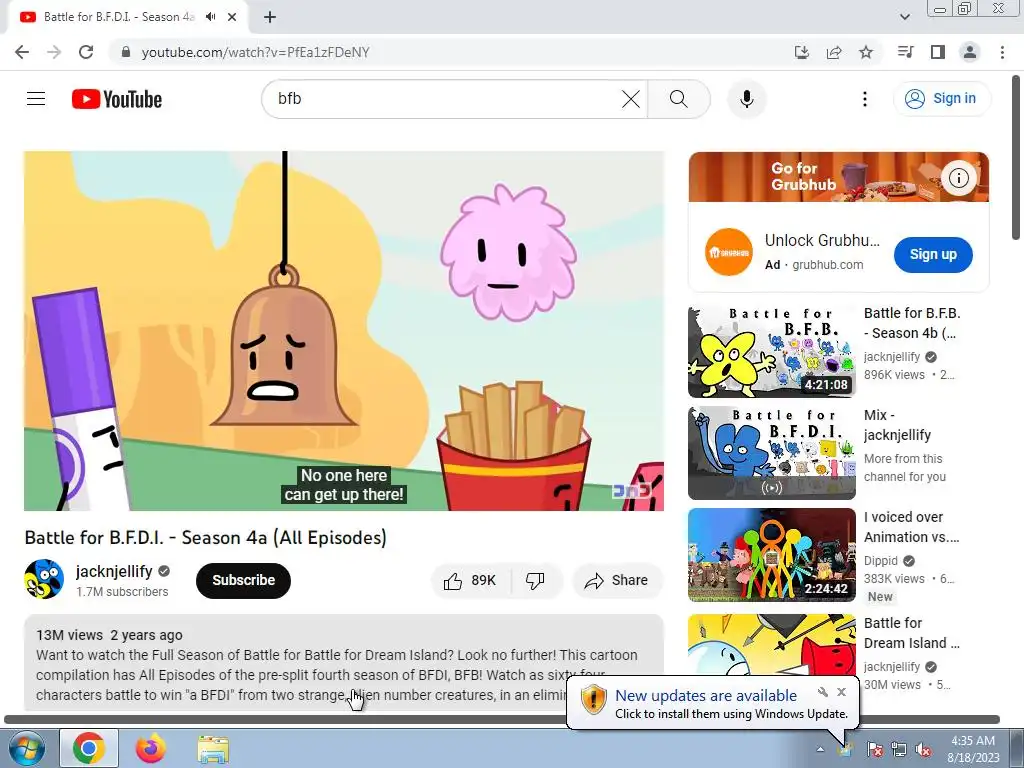The image size is (1024, 768).
Task: Open the Mix - jacknjellify title
Action: pos(897,425)
